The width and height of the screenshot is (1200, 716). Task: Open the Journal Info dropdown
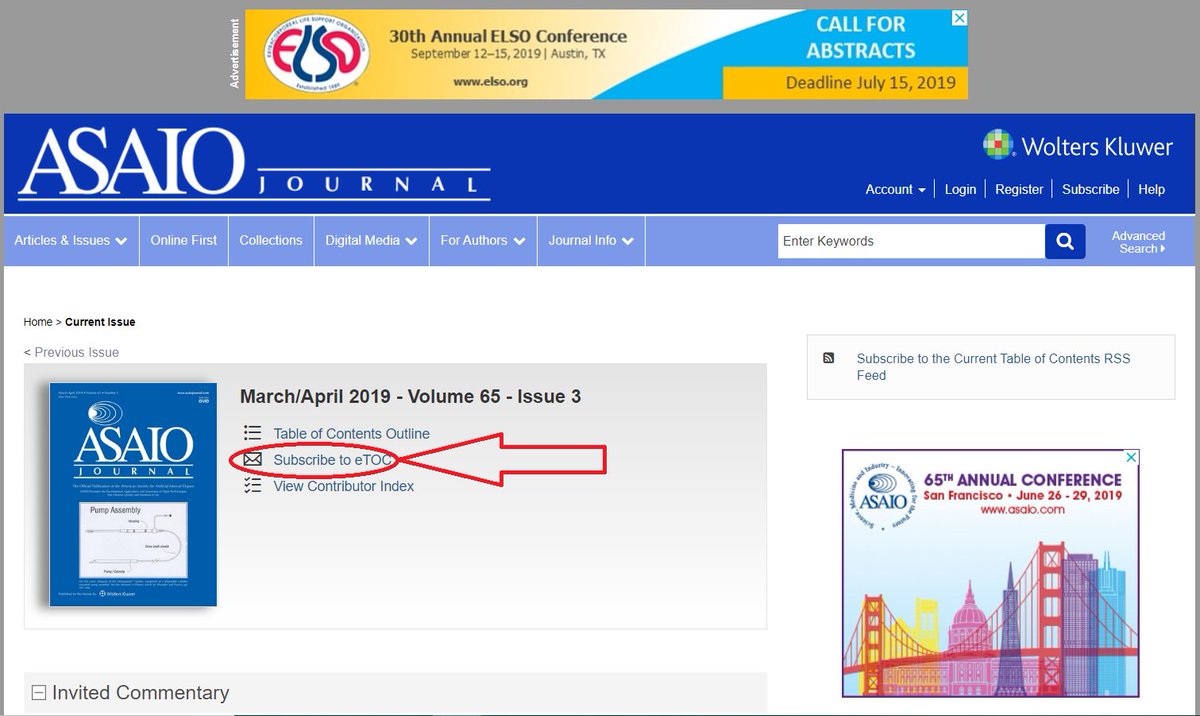[590, 240]
